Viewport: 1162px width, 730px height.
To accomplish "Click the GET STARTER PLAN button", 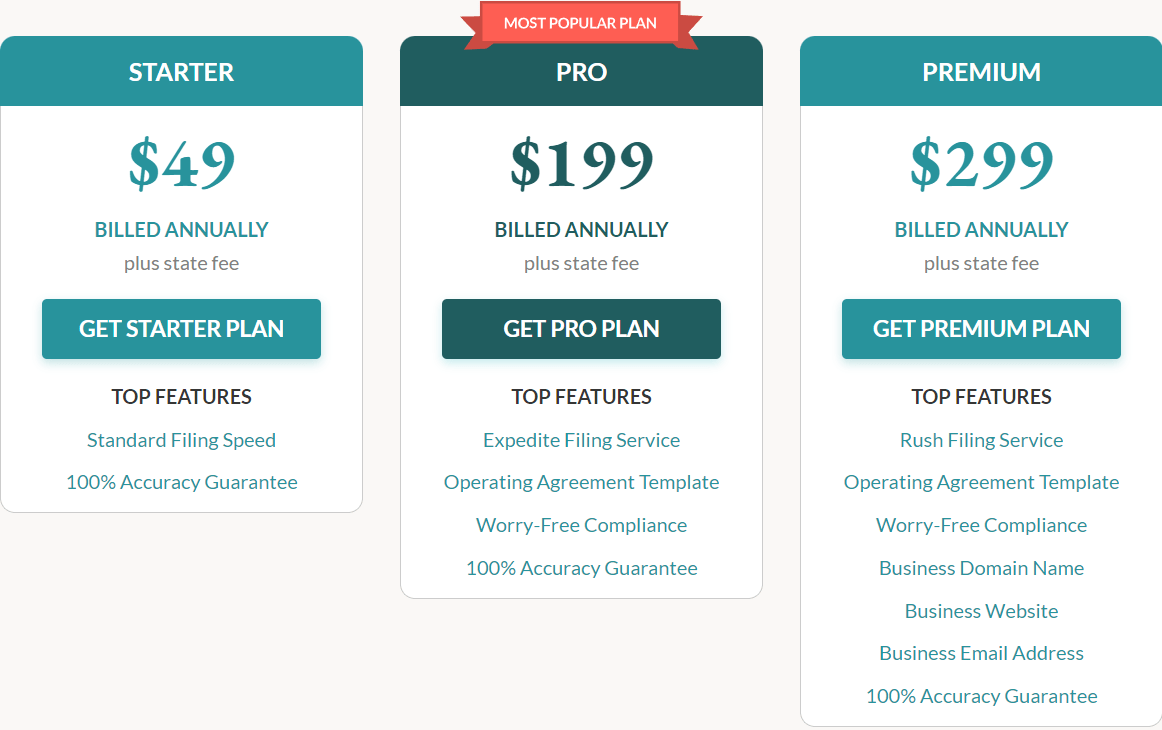I will [x=181, y=328].
